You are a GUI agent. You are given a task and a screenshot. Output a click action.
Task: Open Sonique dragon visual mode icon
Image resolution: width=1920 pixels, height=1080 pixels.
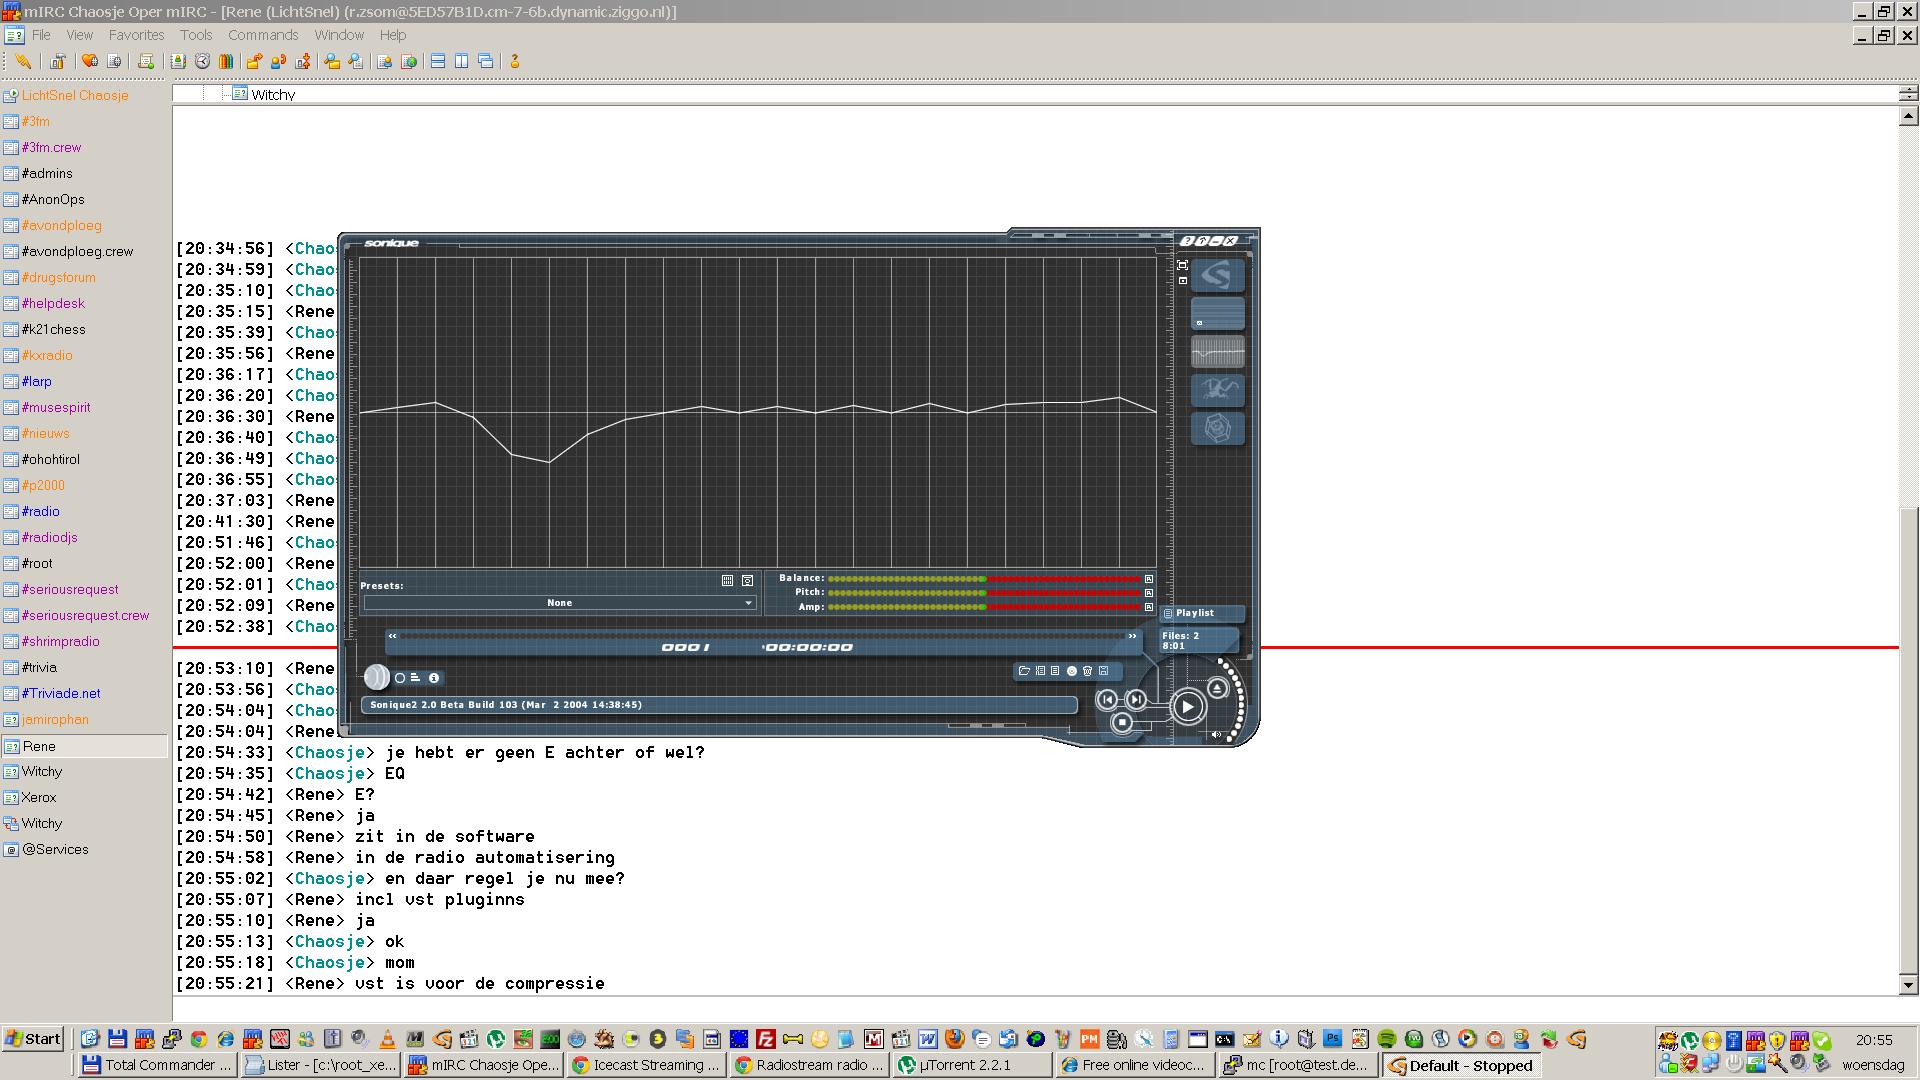[x=1217, y=389]
